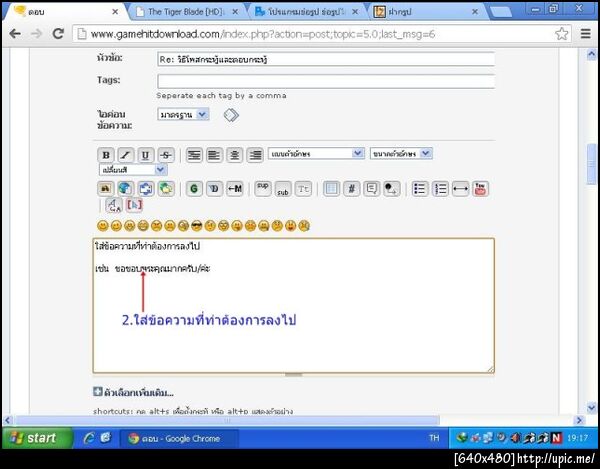The height and width of the screenshot is (469, 600).
Task: Insert marquee with the ←M button
Action: pyautogui.click(x=235, y=189)
